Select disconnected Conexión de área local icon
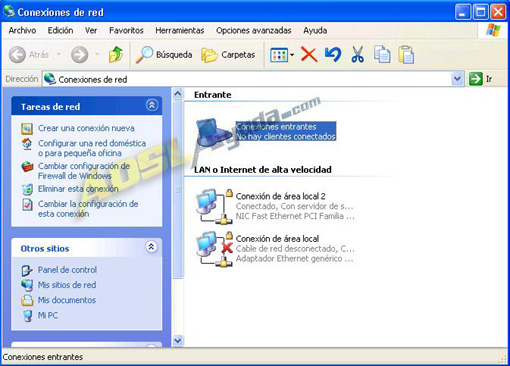 click(214, 249)
